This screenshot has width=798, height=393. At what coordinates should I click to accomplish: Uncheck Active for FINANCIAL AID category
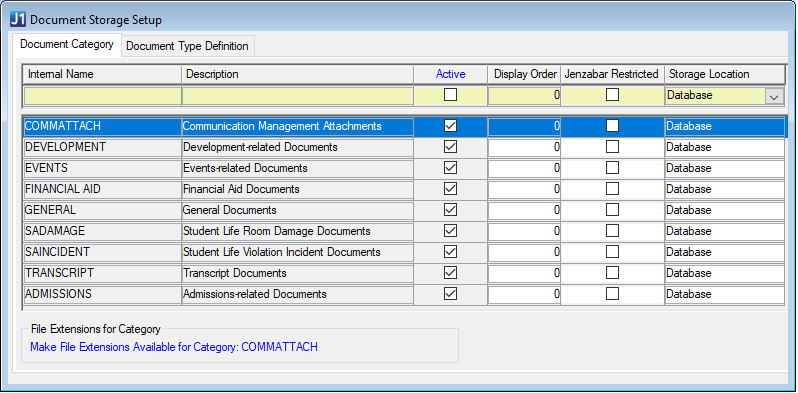[450, 189]
